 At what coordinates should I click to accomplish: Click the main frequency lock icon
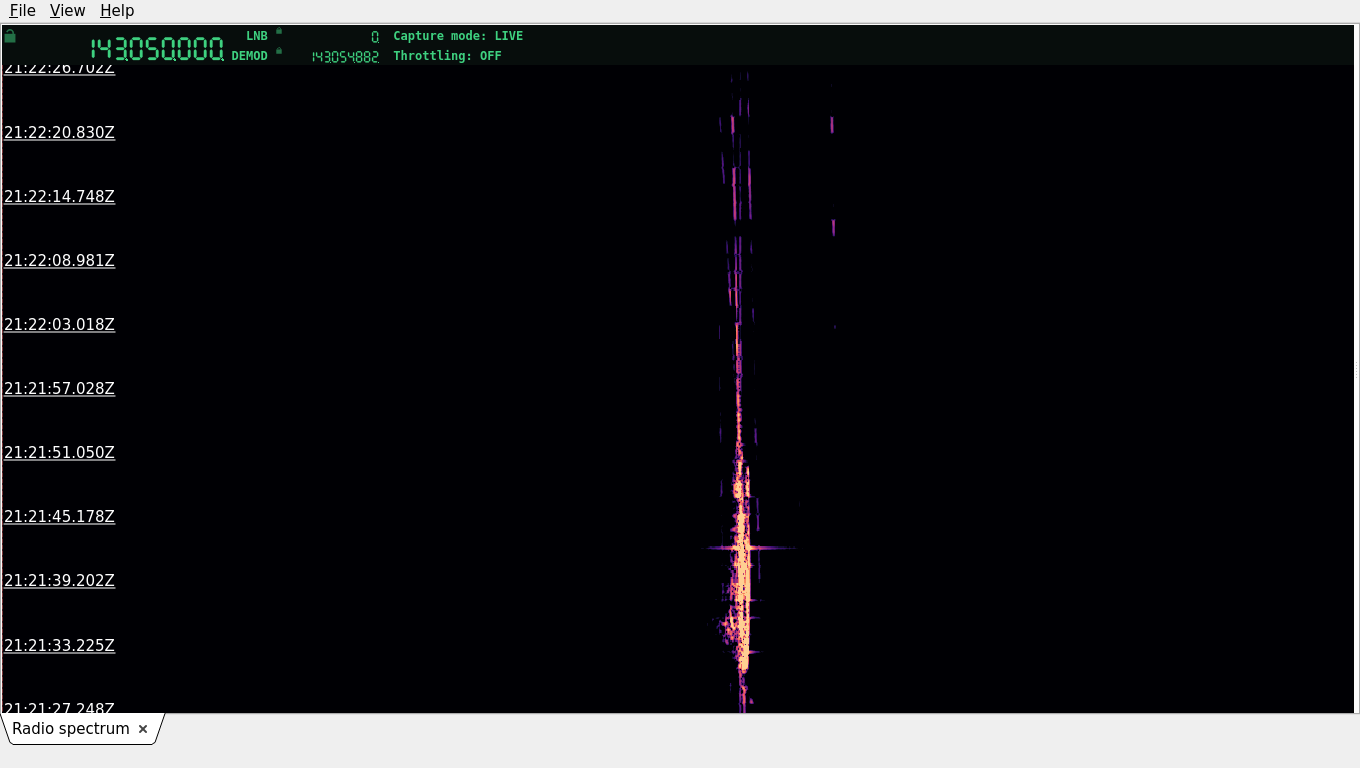(x=10, y=36)
